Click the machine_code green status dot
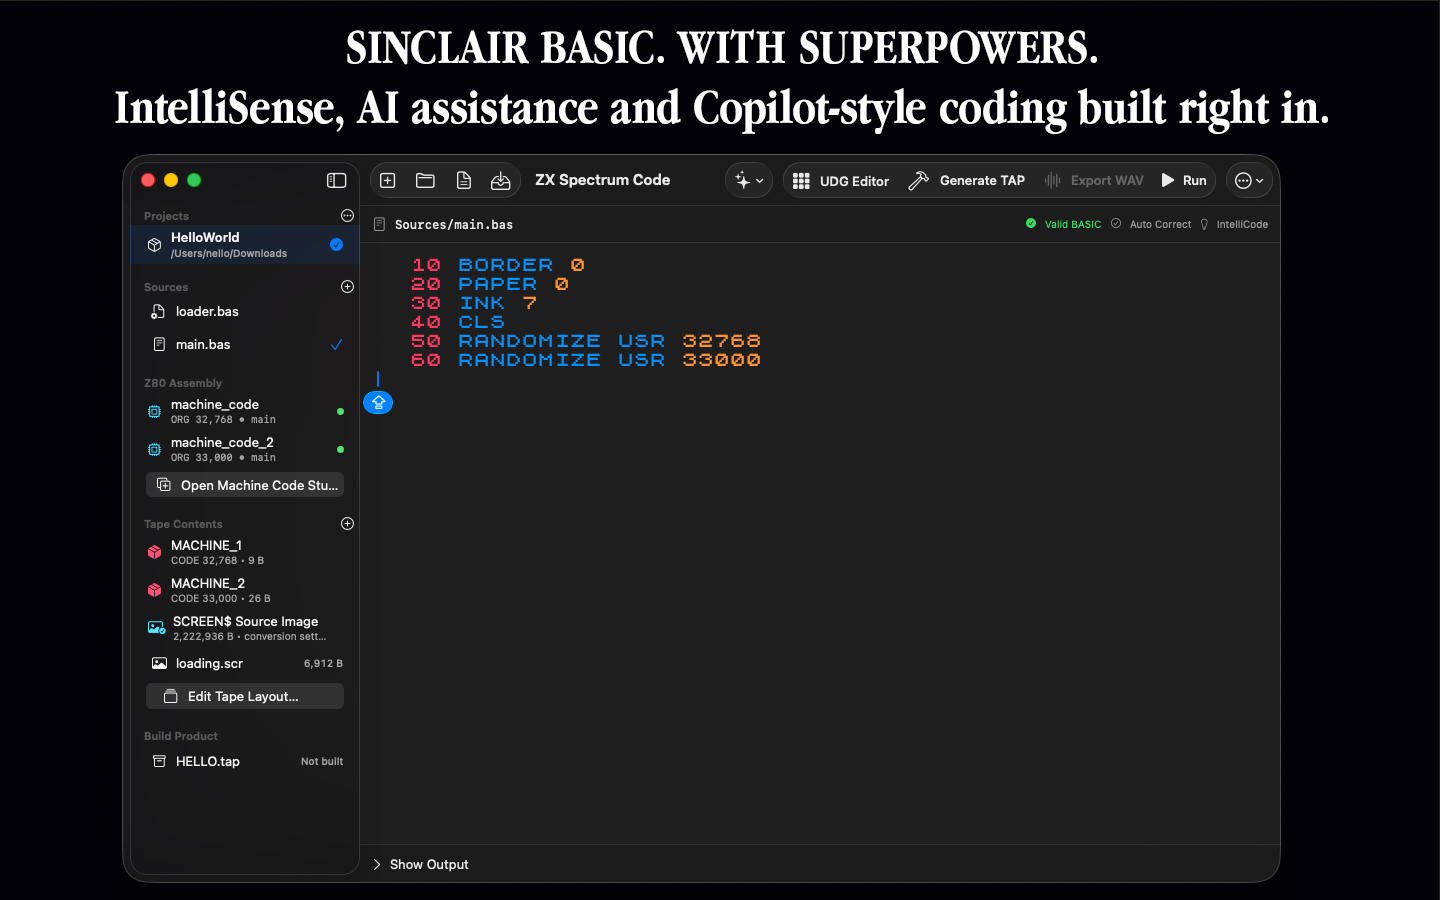Viewport: 1440px width, 900px height. [x=340, y=411]
